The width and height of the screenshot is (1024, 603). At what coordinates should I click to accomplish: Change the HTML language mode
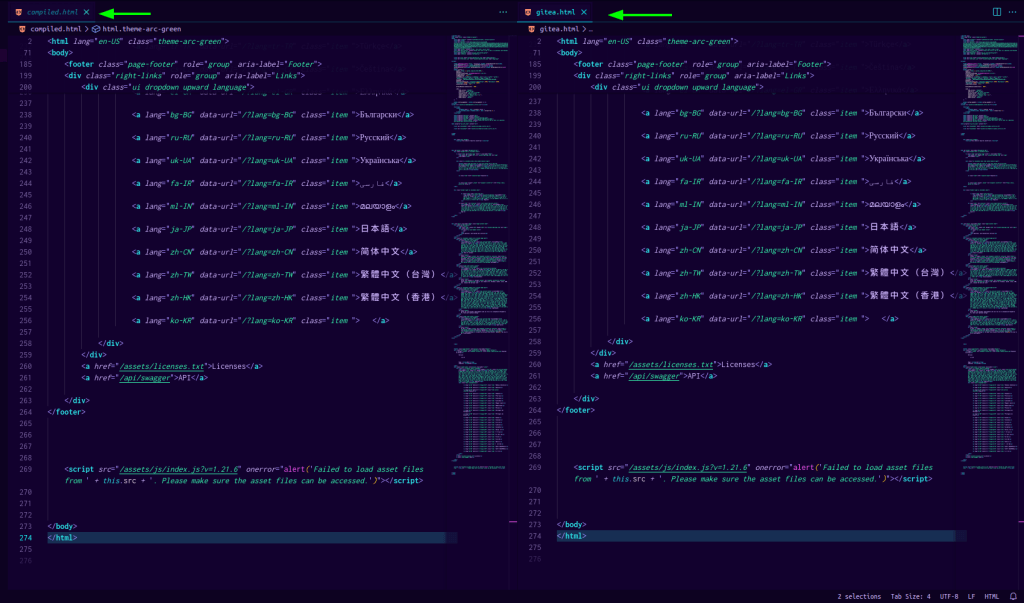tap(991, 596)
